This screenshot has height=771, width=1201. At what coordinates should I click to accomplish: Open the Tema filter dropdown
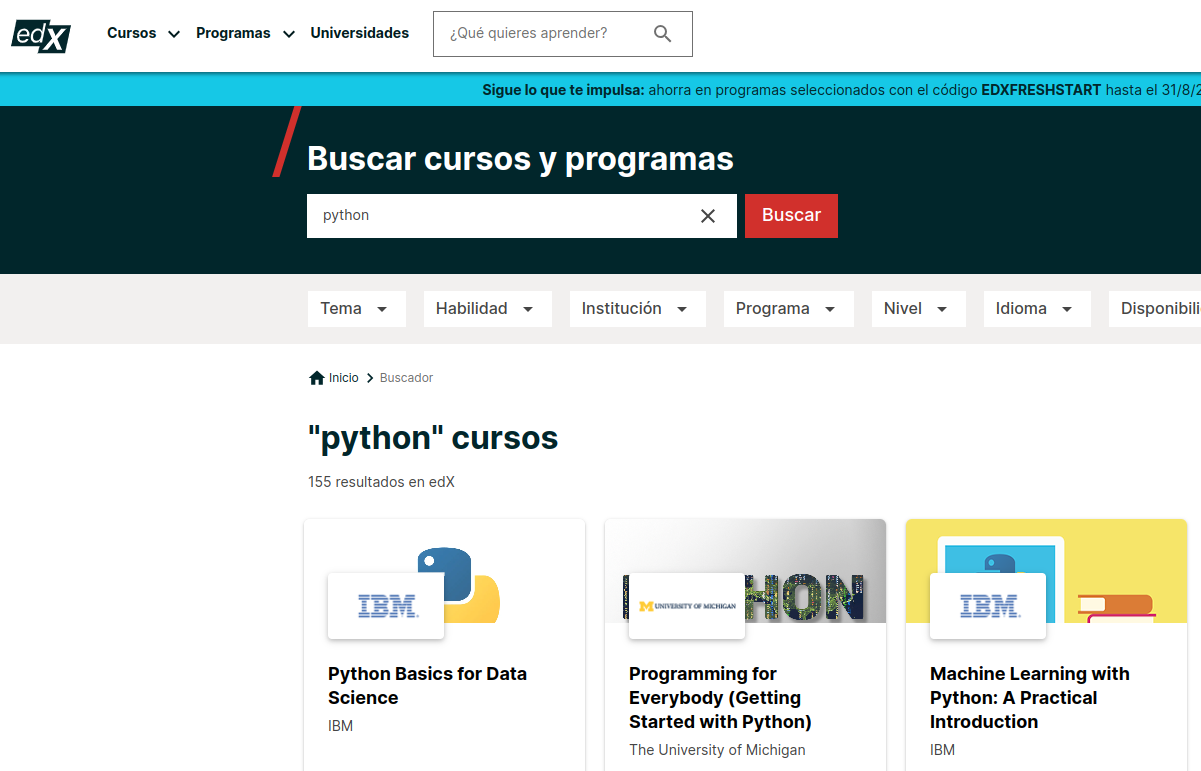click(356, 308)
